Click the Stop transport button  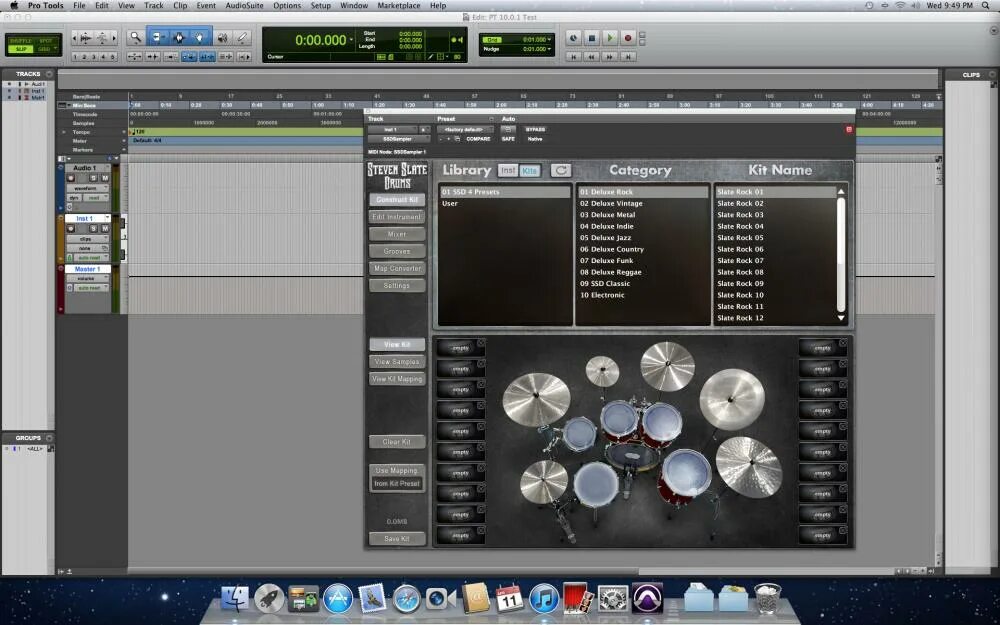click(x=591, y=38)
